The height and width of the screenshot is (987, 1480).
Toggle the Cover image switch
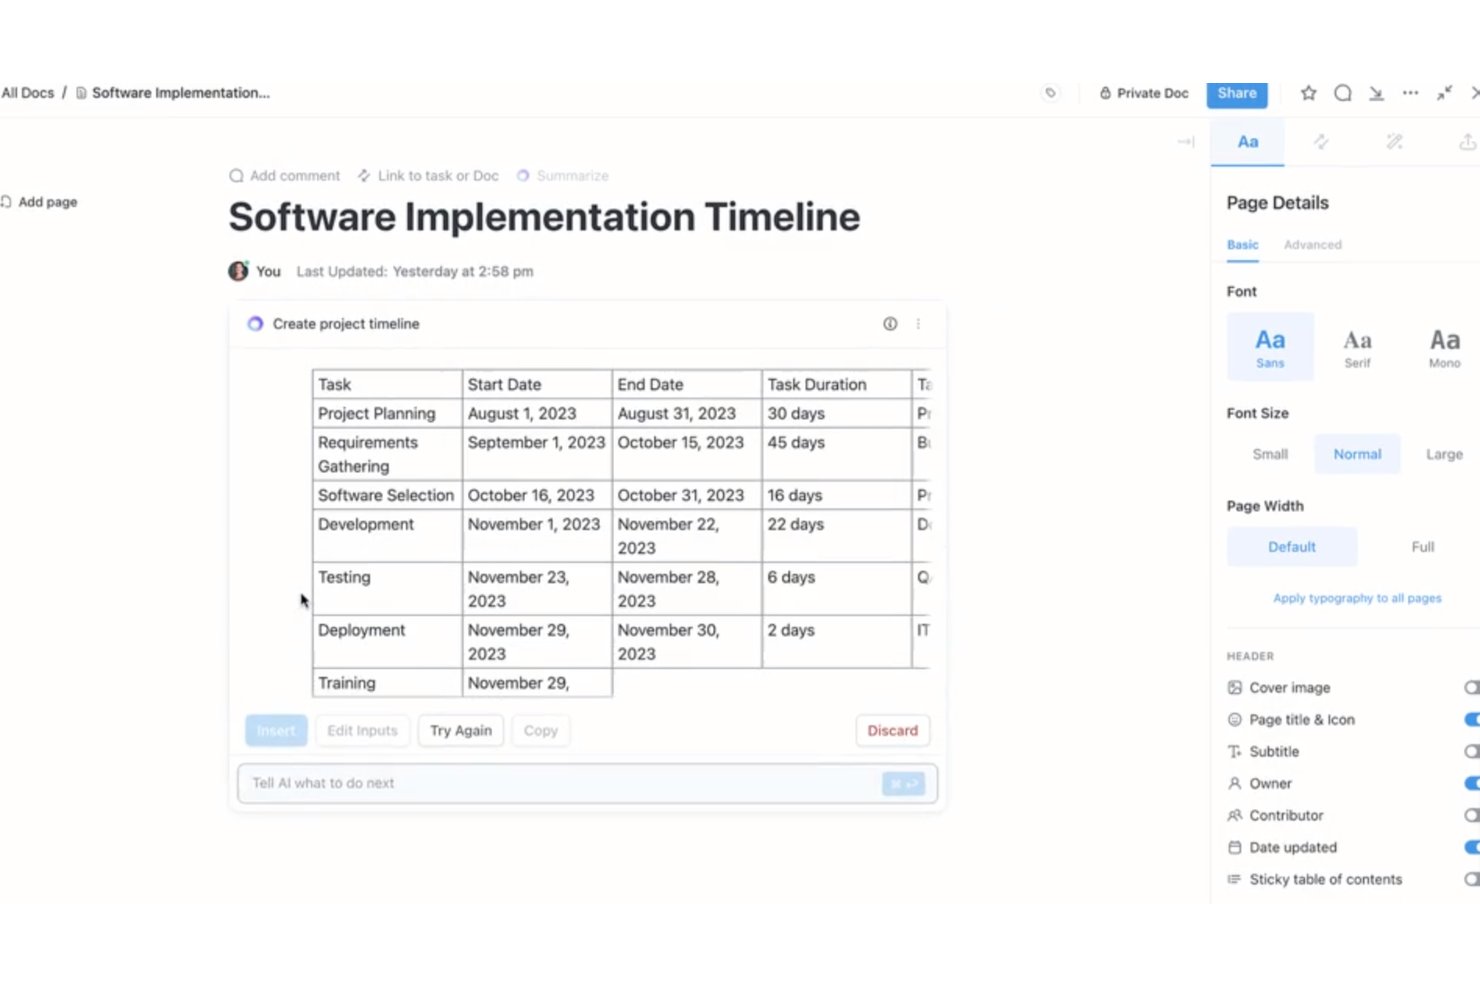point(1471,688)
